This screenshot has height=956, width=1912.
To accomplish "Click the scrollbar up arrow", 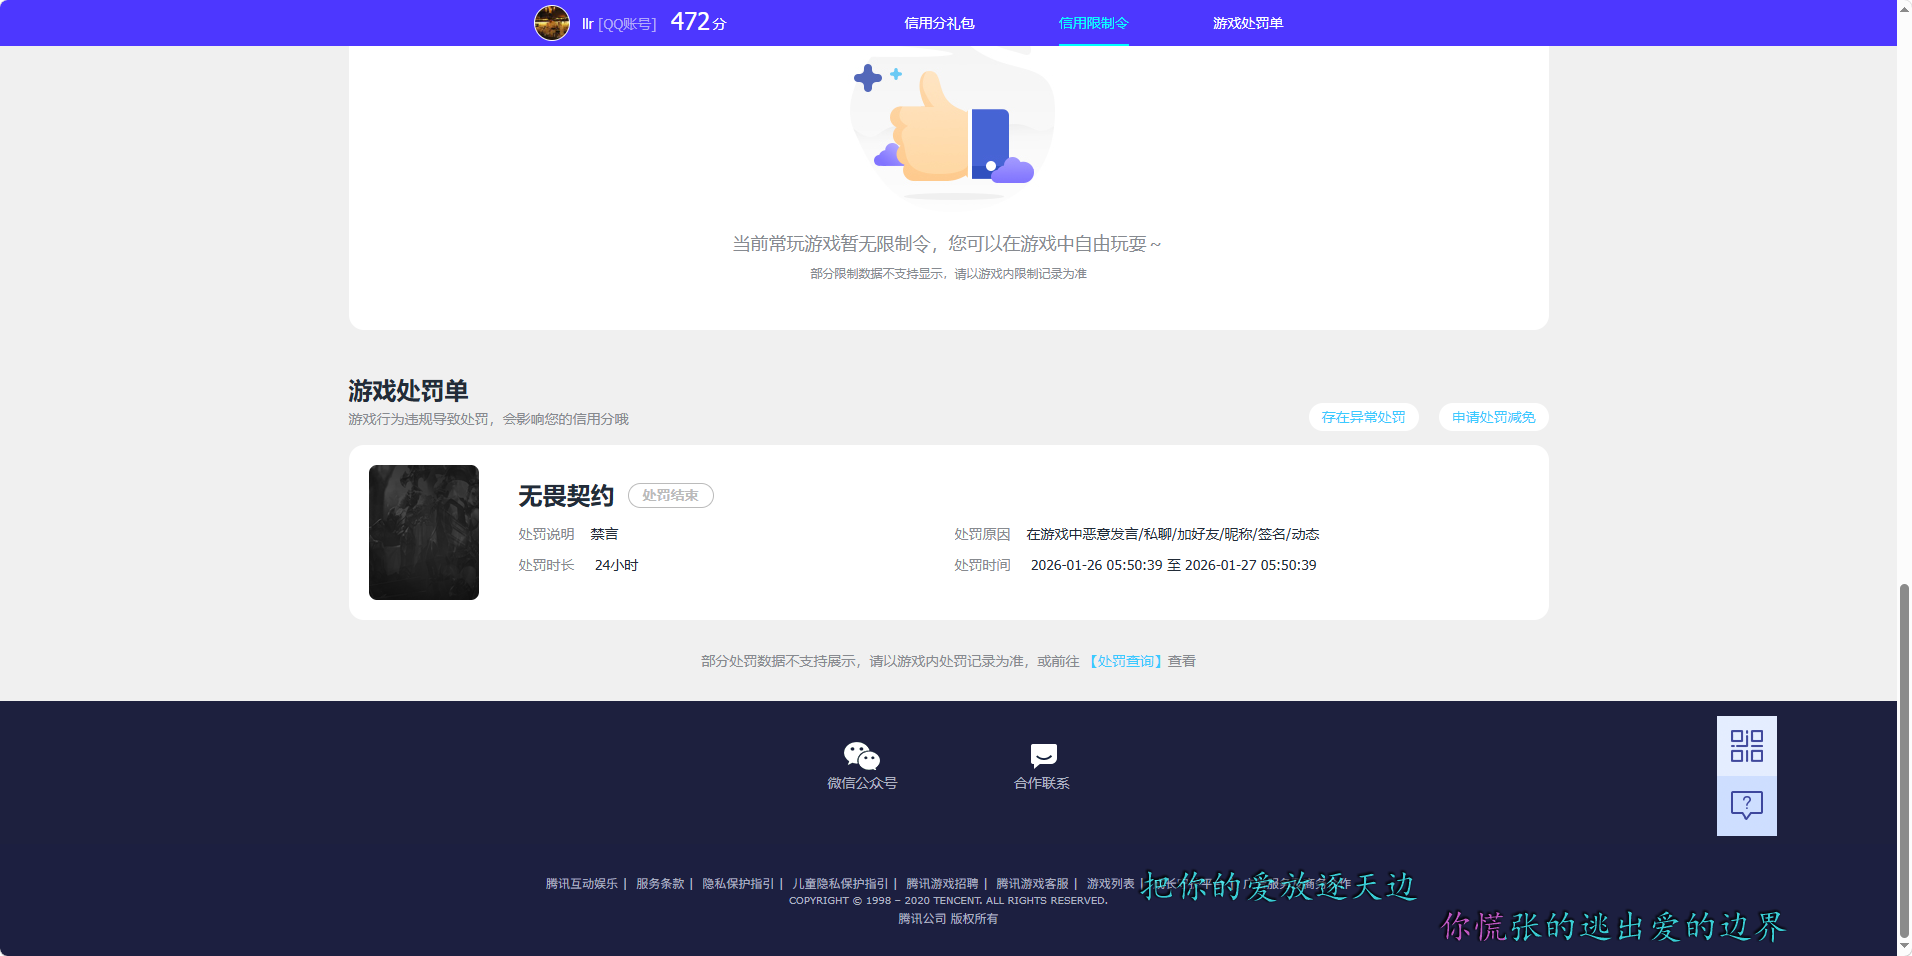I will point(1902,8).
